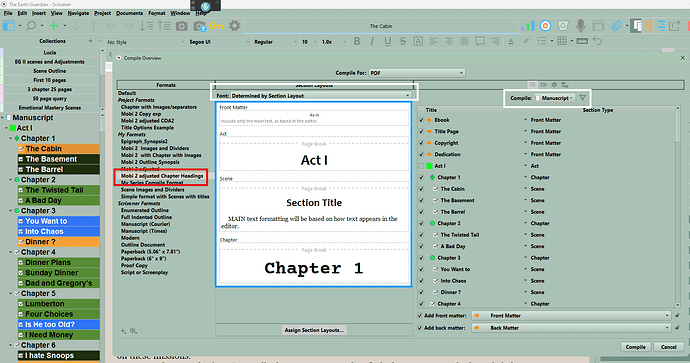Screen dimensions: 690x363
Task: Select Mobi 2 adjusted Chapter Headings format
Action: click(x=162, y=176)
